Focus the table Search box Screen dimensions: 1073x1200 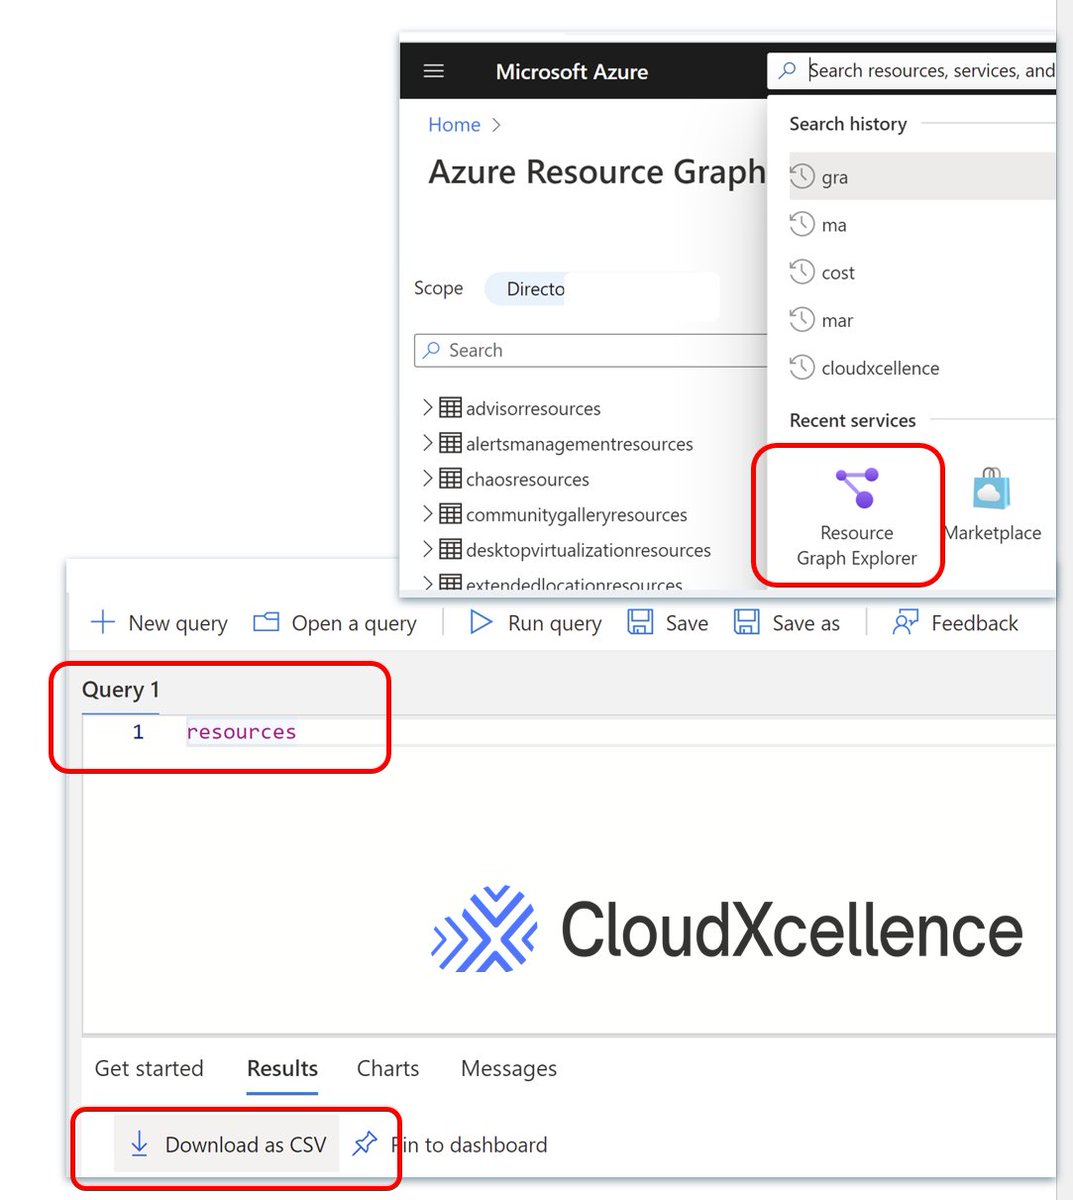pyautogui.click(x=591, y=350)
